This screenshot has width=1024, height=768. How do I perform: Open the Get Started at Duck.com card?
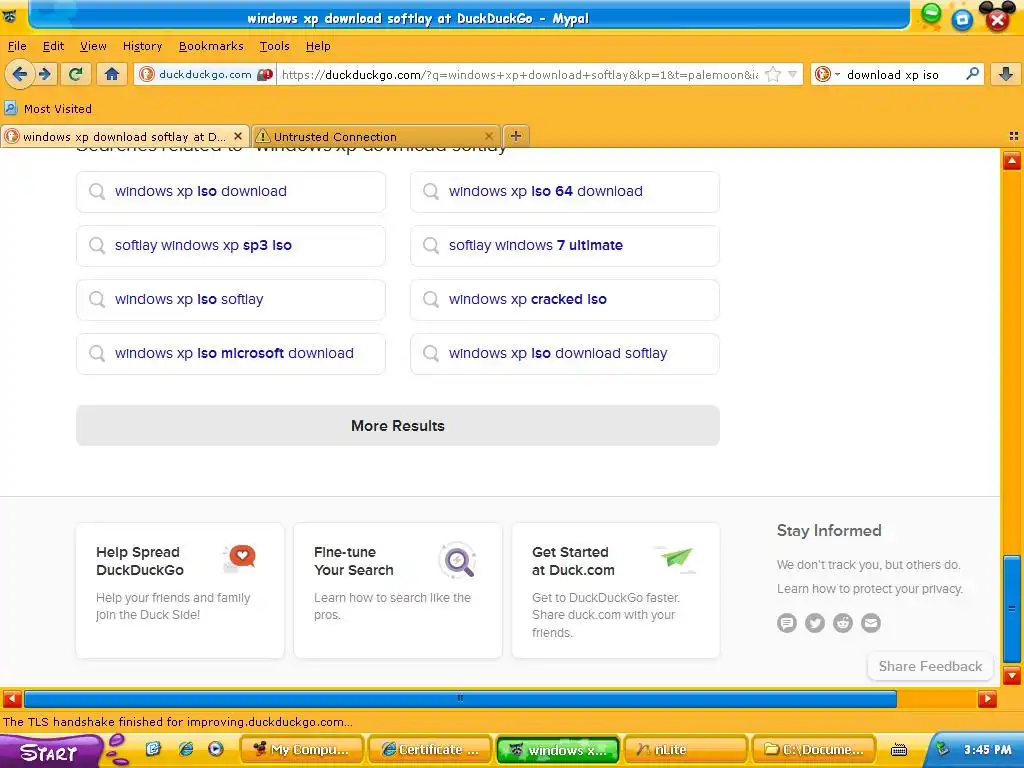click(616, 590)
